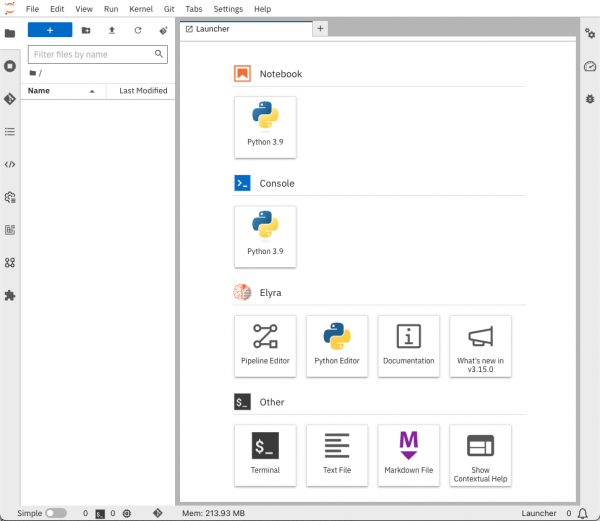
Task: Open the Elyra Python Editor
Action: pyautogui.click(x=337, y=346)
